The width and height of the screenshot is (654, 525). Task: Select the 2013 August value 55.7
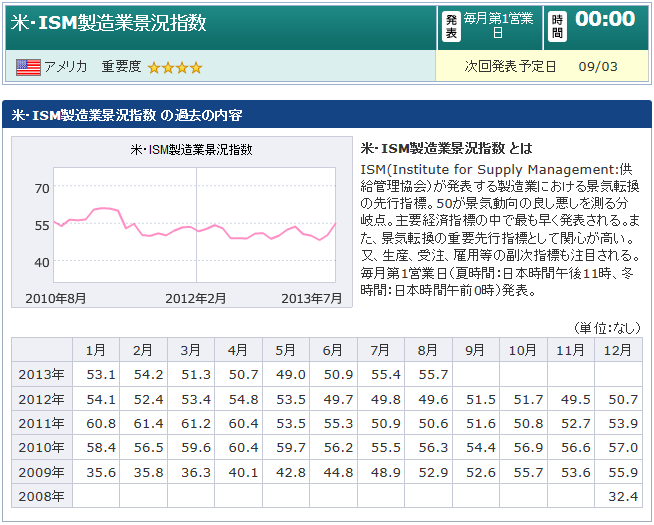coord(433,374)
